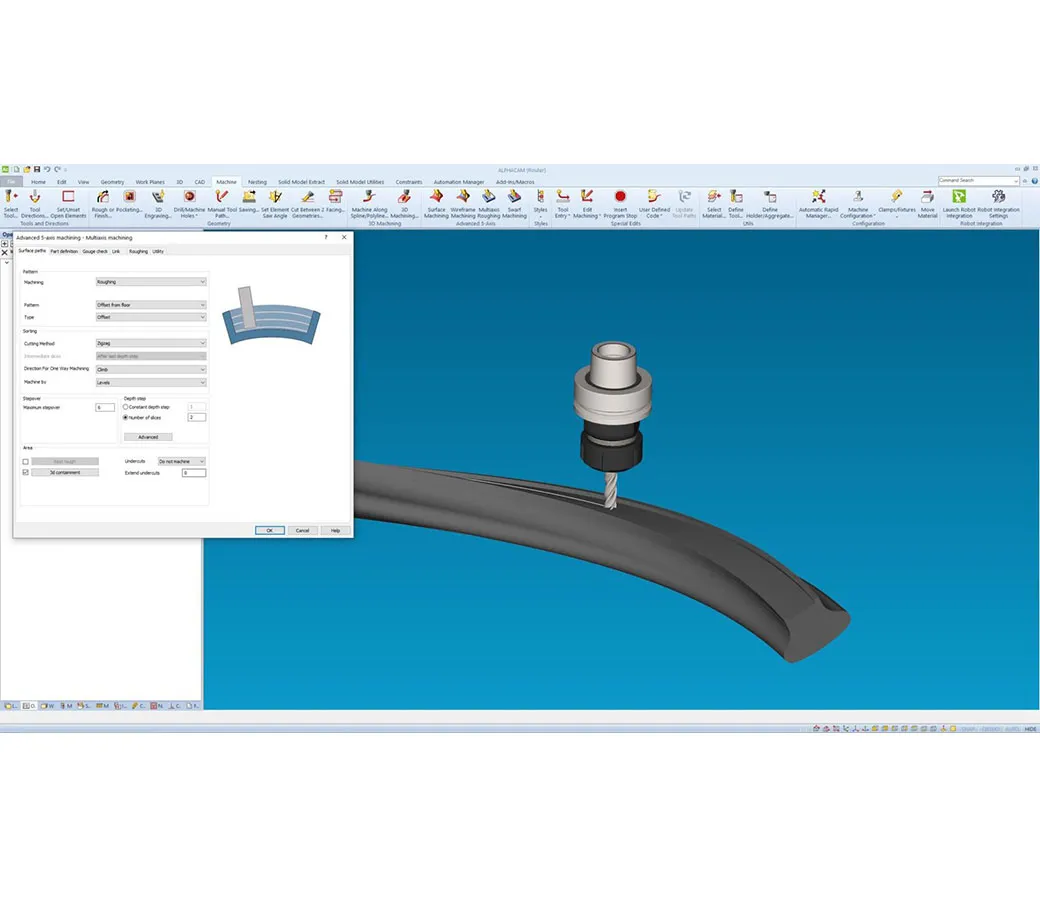The height and width of the screenshot is (900, 1040).
Task: Open the Facing operation
Action: click(x=336, y=202)
